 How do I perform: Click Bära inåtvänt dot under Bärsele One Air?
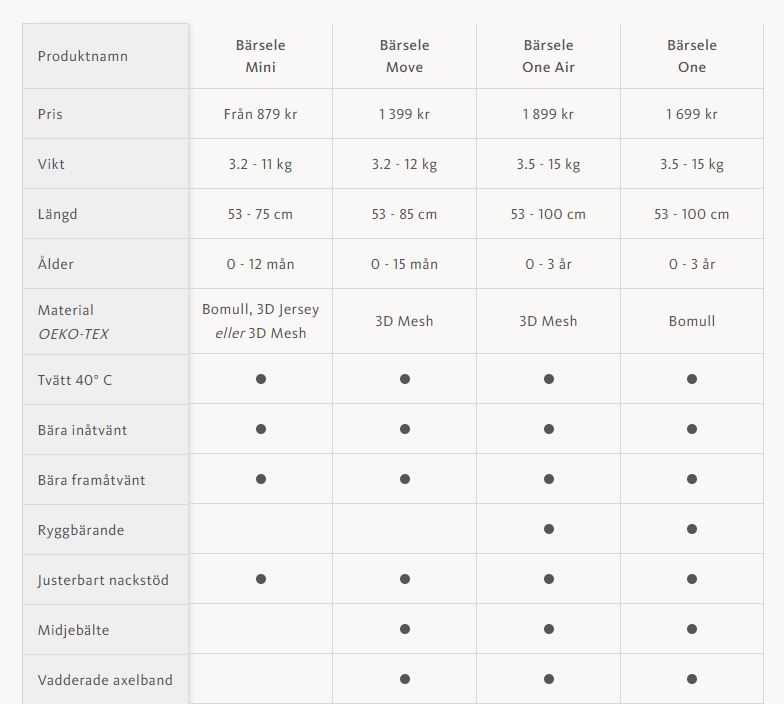pos(549,429)
